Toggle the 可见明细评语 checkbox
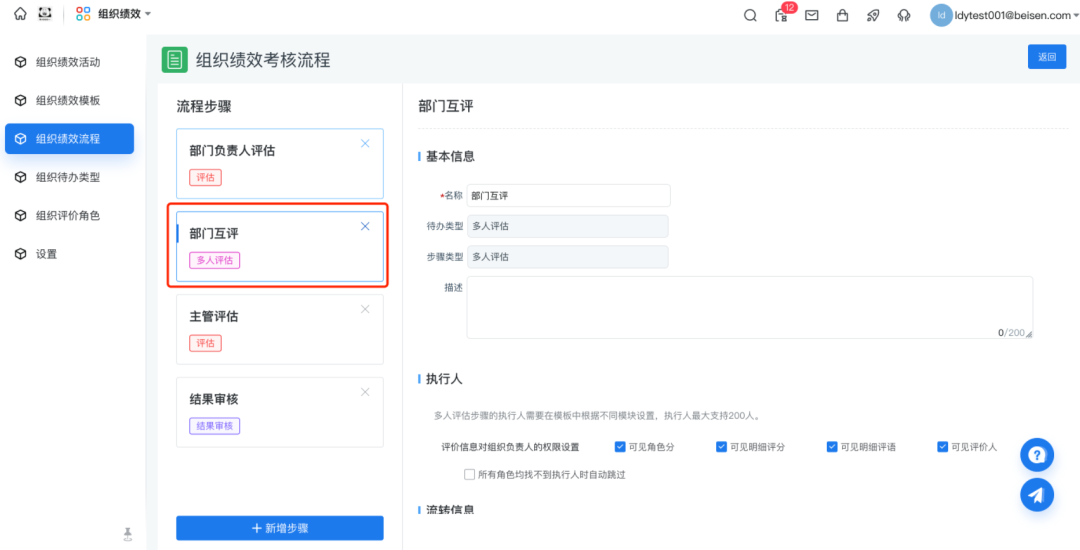The image size is (1080, 550). coord(832,447)
